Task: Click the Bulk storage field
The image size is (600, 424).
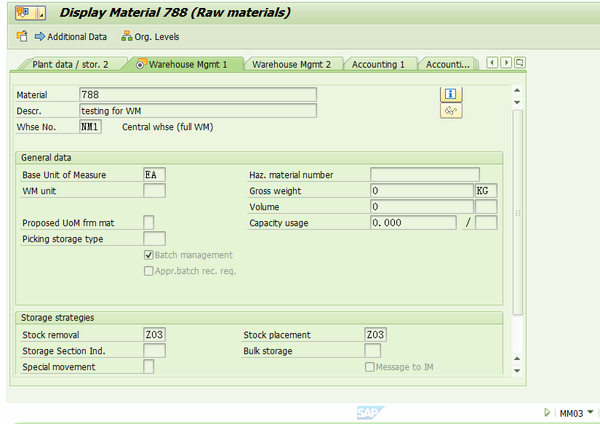Action: pos(372,351)
